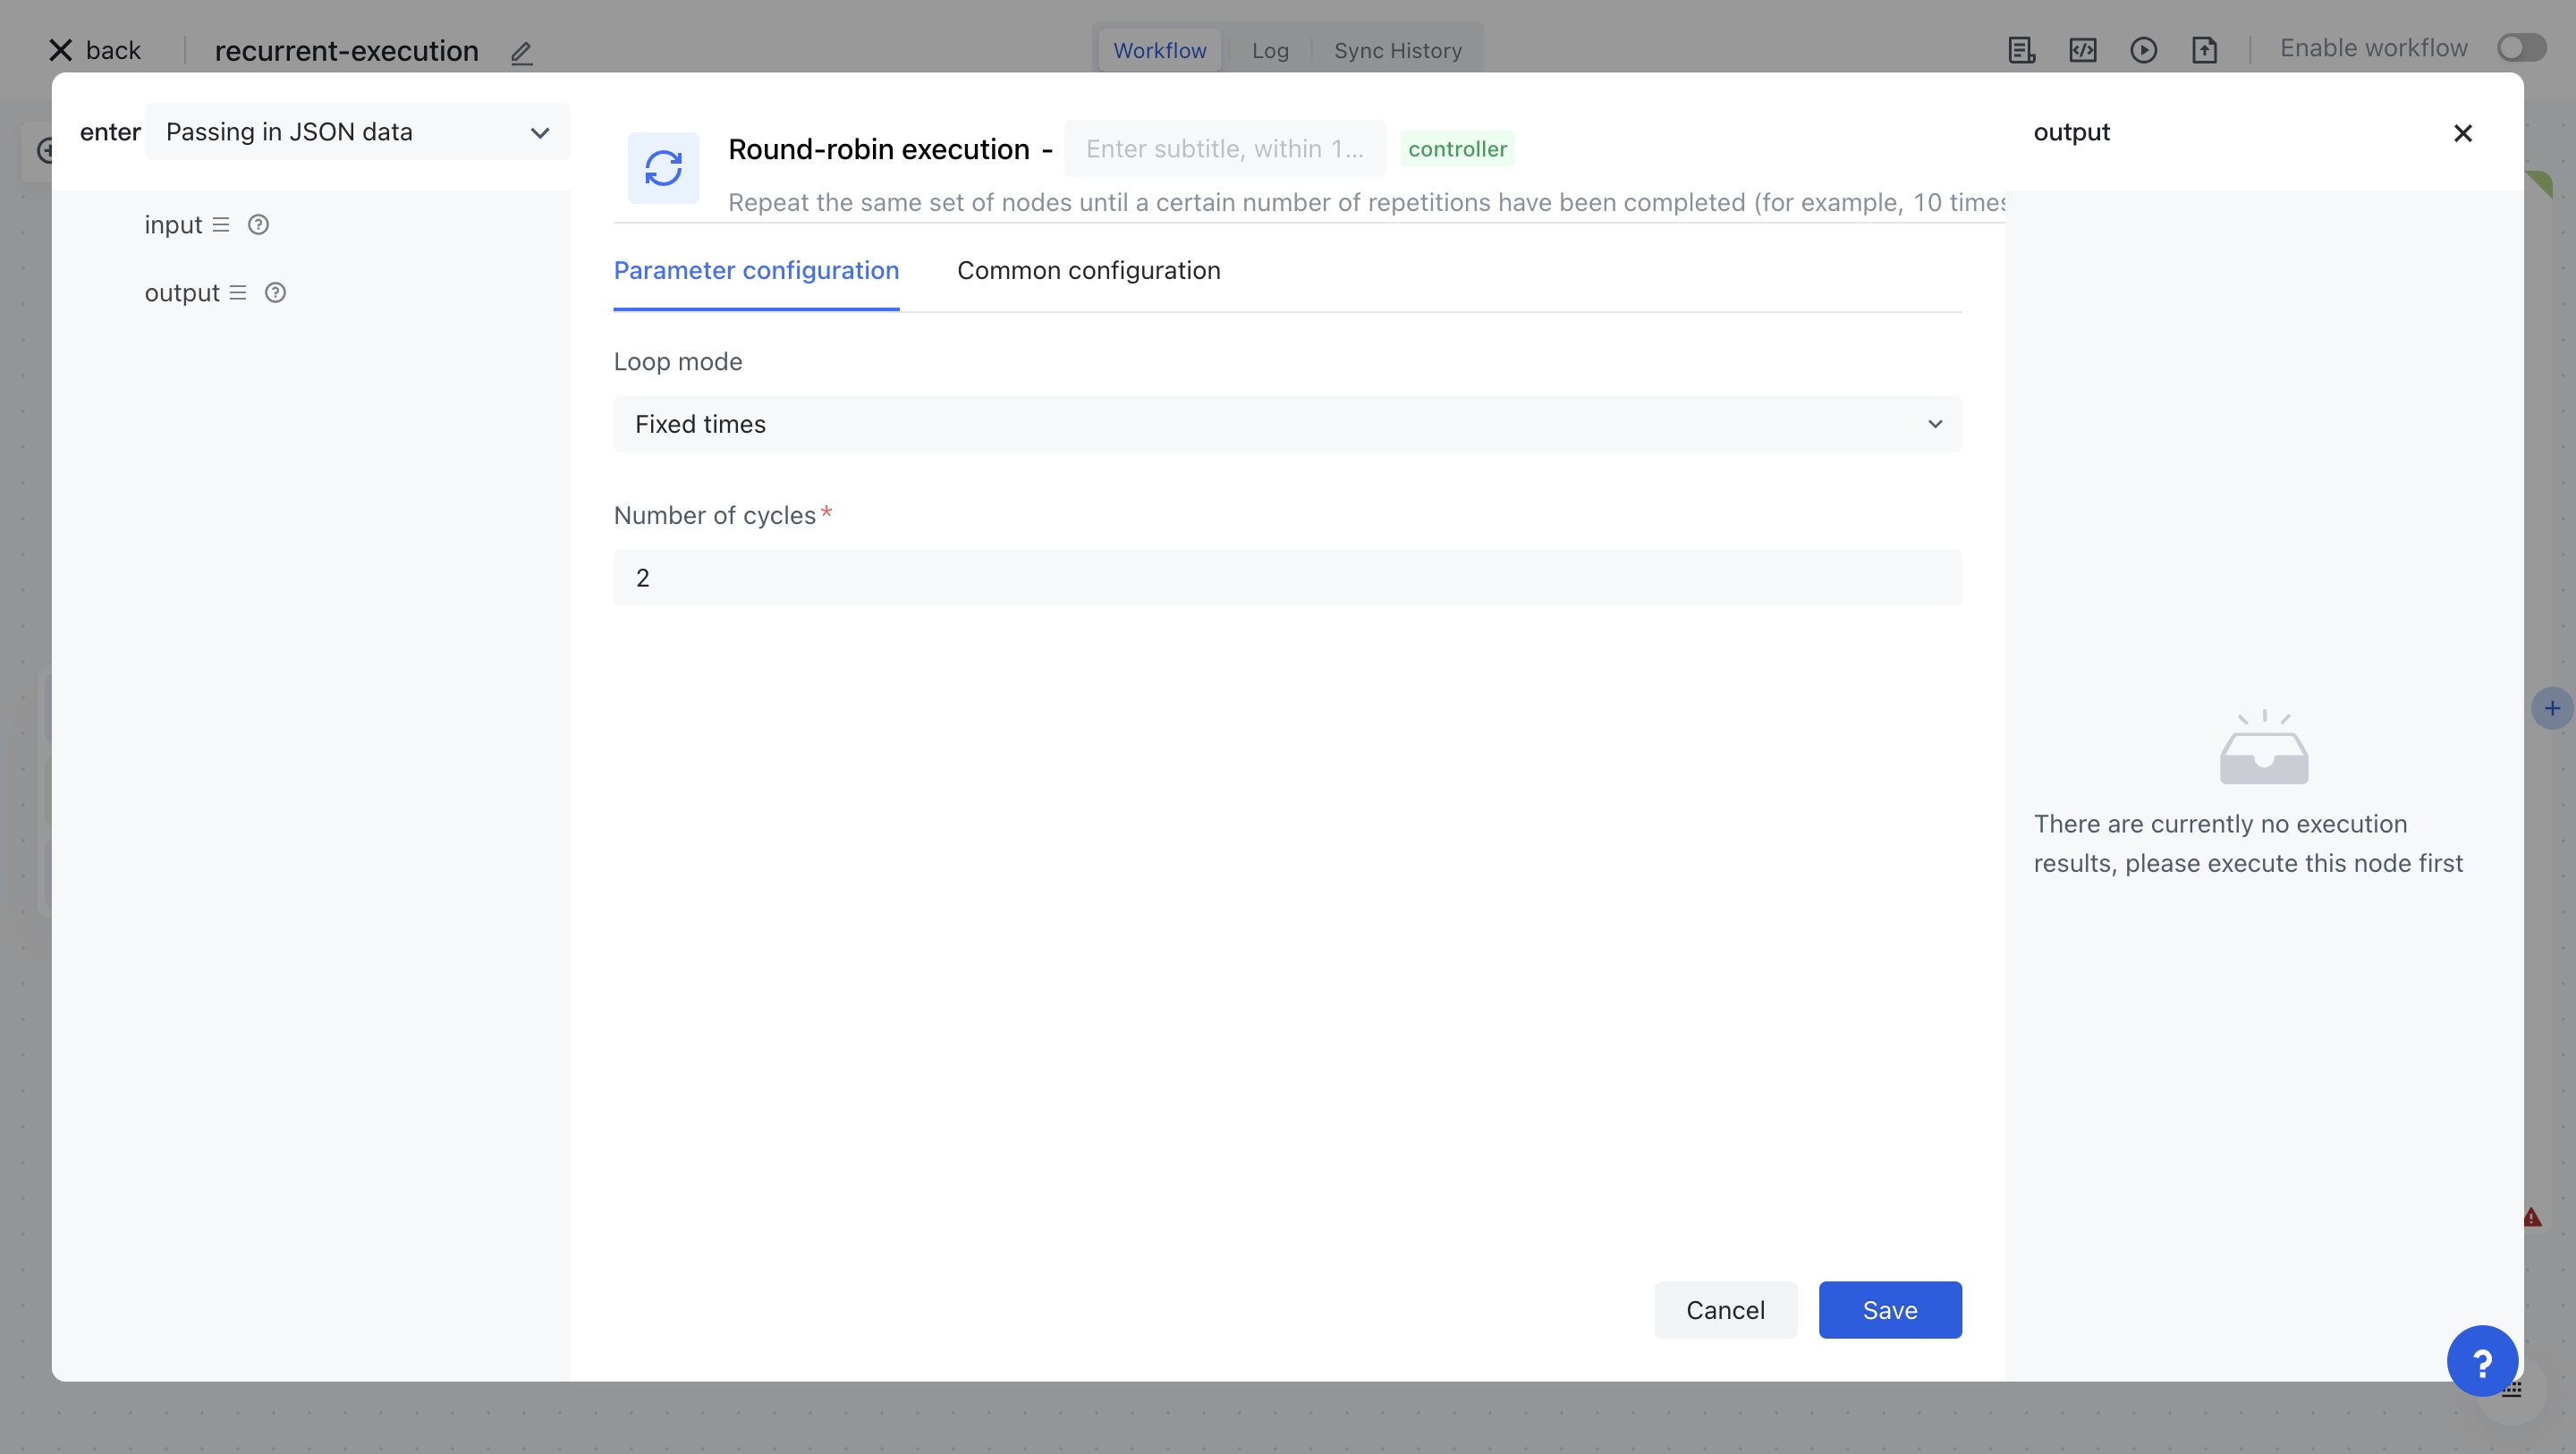
Task: Click the subtitle text input field
Action: click(1224, 149)
